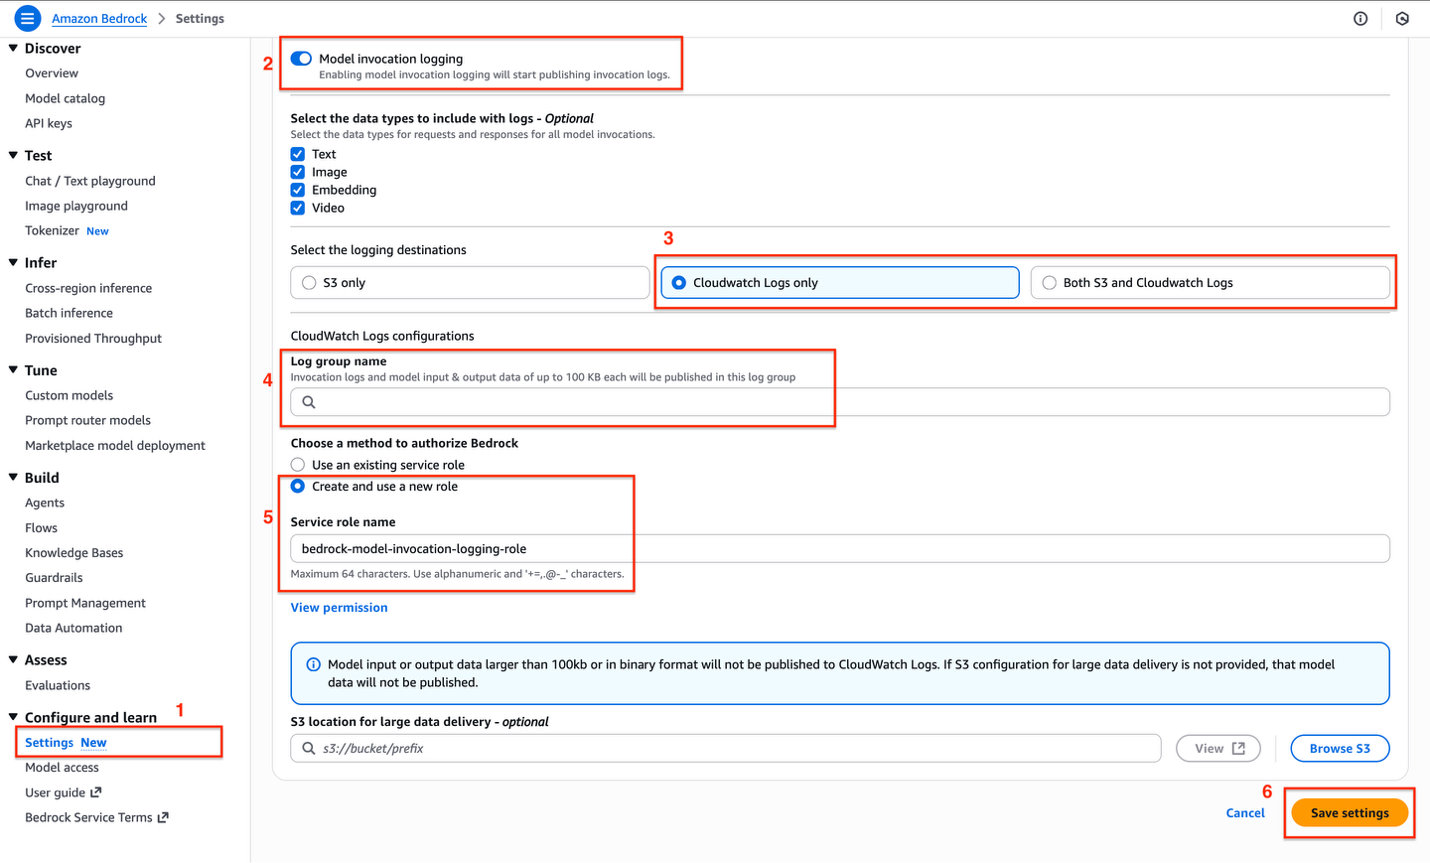
Task: Click the search icon in Log group name field
Action: click(x=307, y=401)
